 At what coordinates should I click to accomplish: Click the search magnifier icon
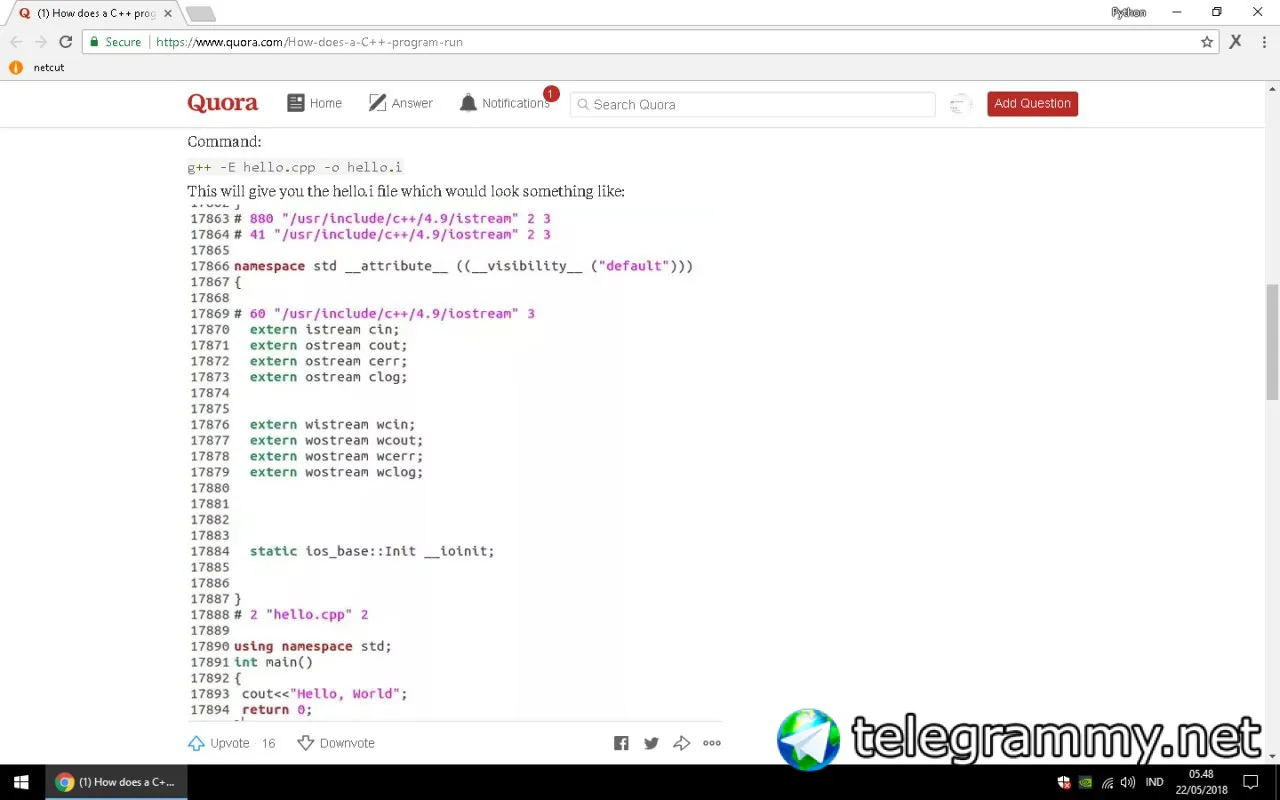(581, 104)
